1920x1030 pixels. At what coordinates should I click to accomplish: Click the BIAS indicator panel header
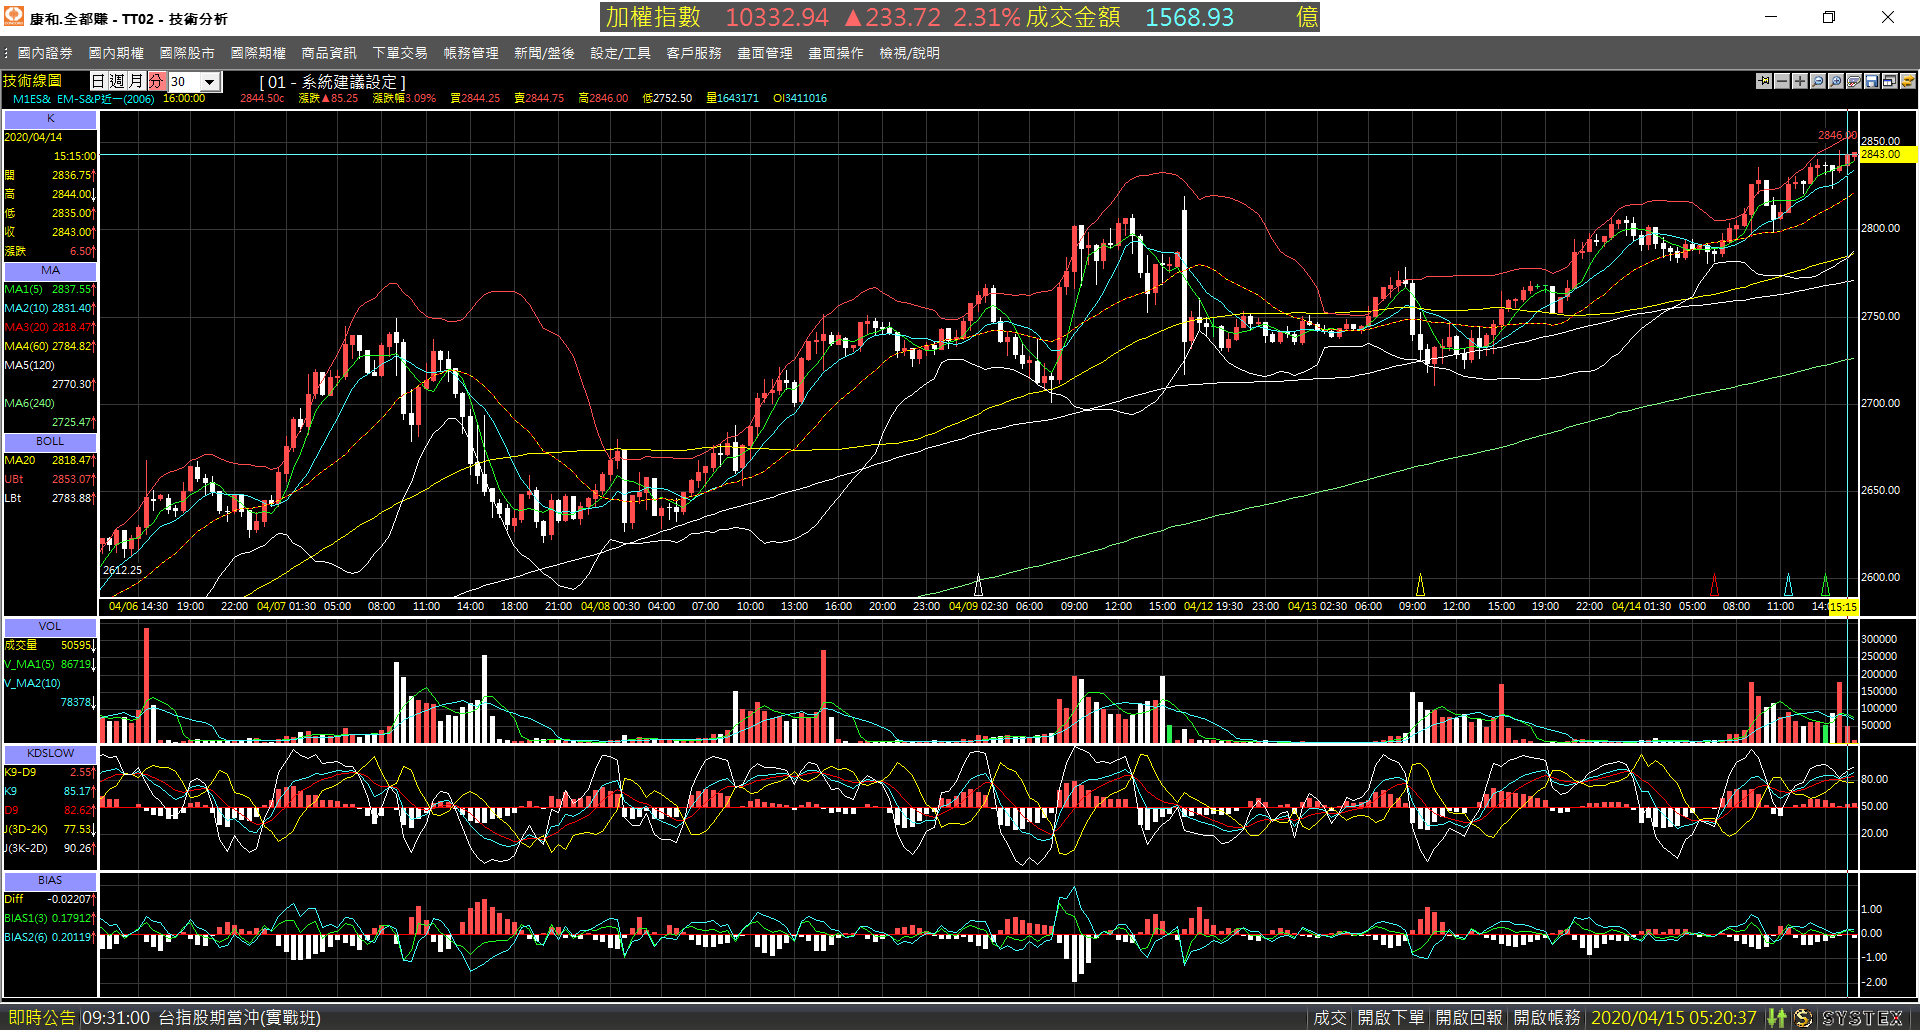pyautogui.click(x=50, y=881)
